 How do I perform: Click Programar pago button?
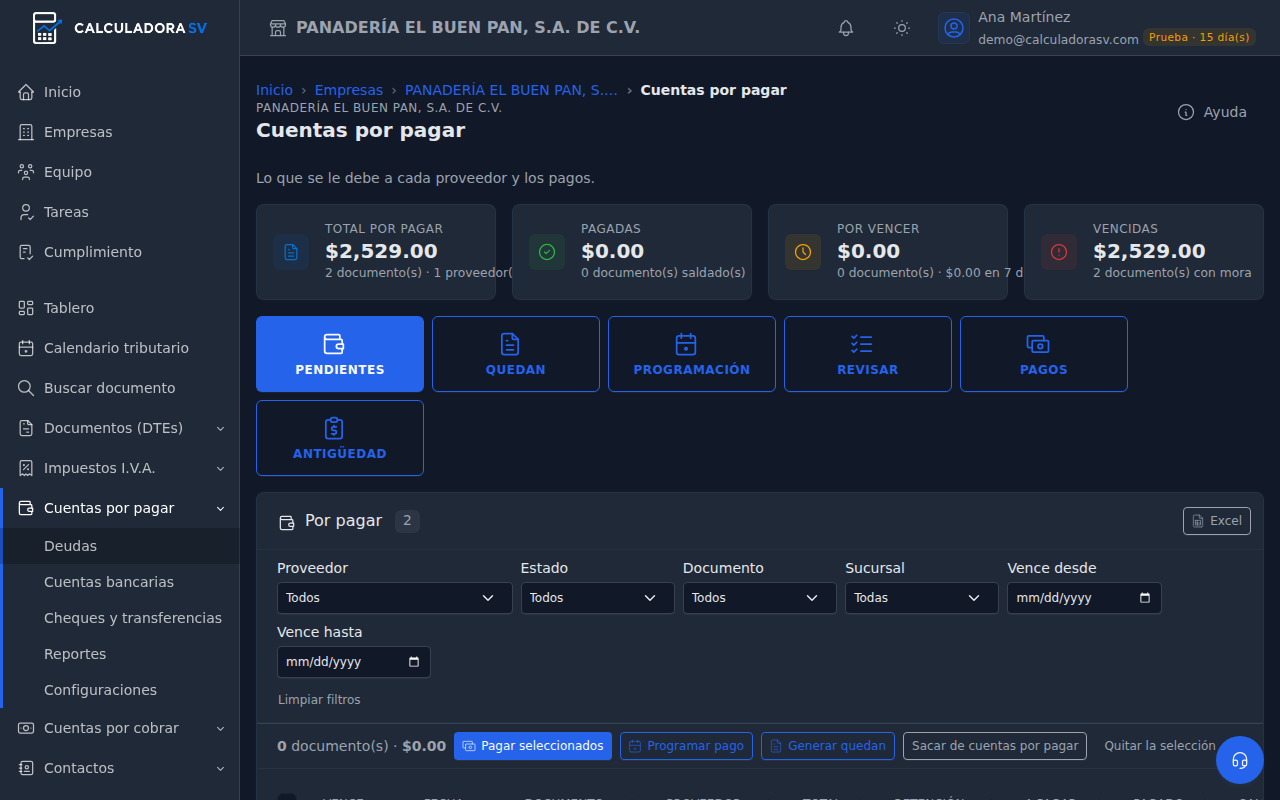pyautogui.click(x=686, y=746)
